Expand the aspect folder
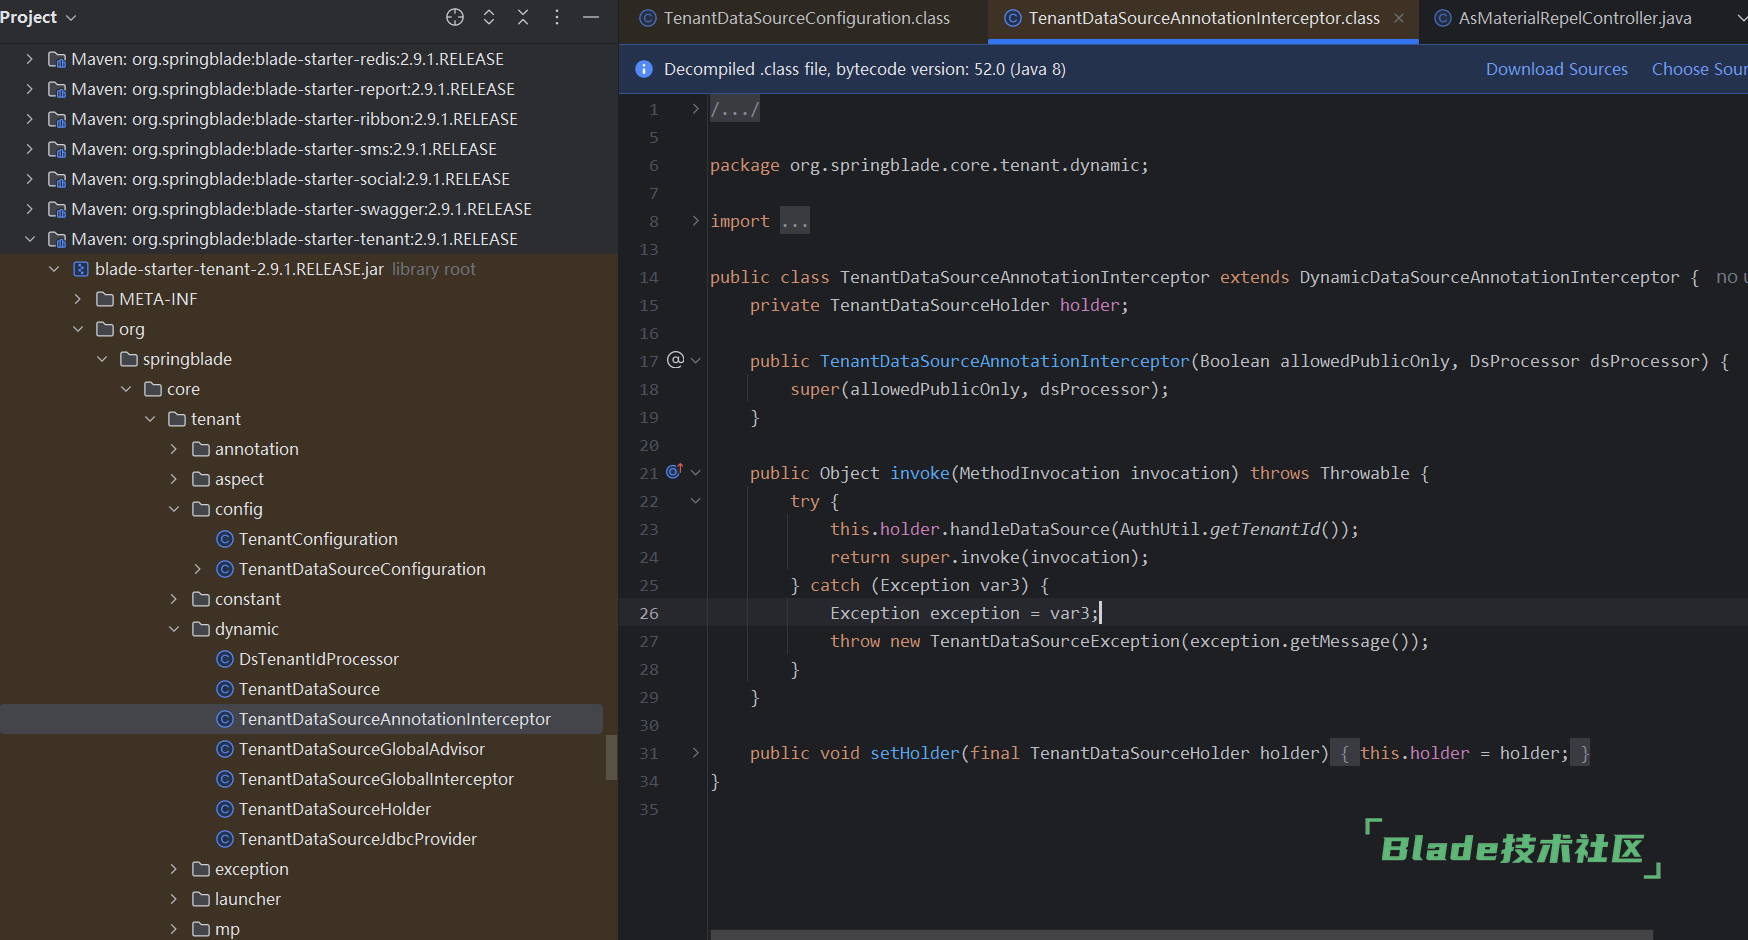The width and height of the screenshot is (1748, 940). (173, 479)
